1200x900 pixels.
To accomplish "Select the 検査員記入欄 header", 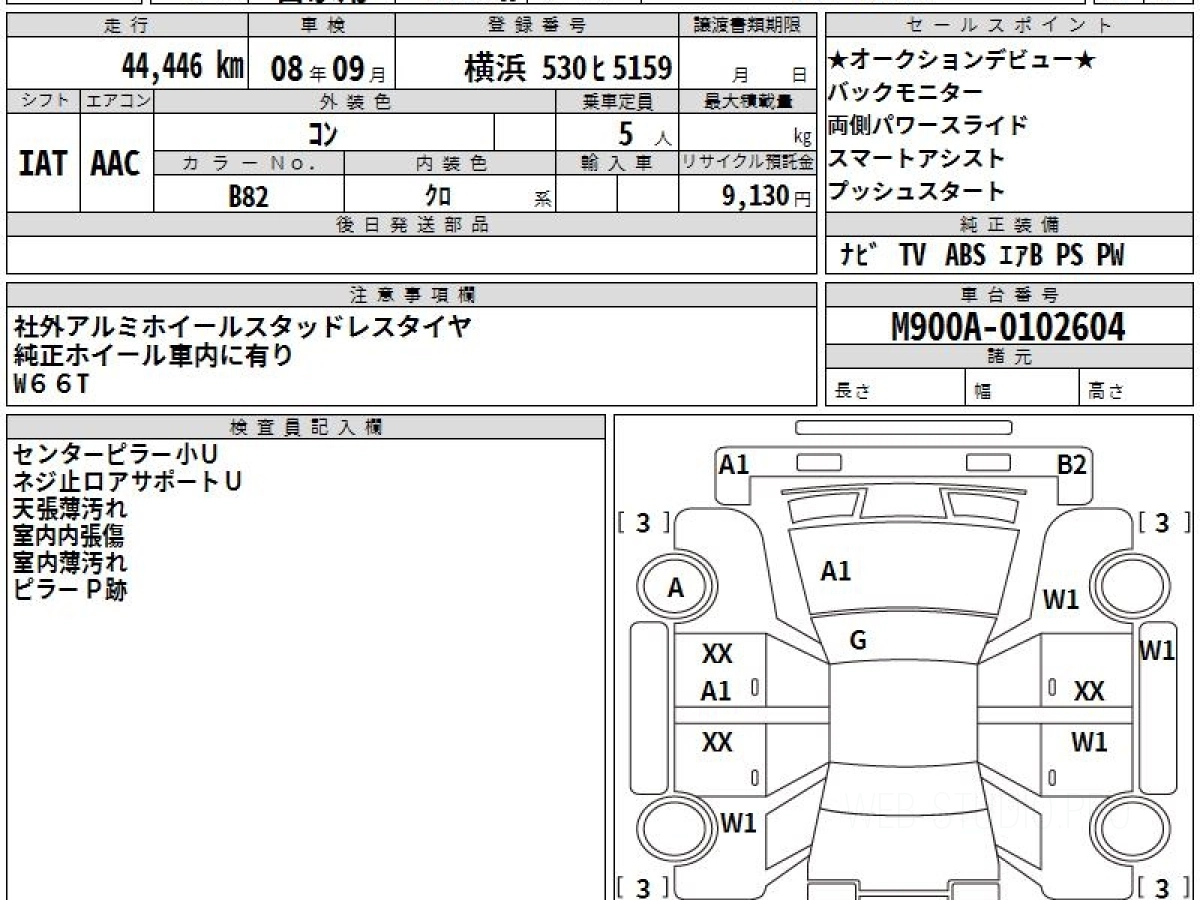I will (306, 427).
